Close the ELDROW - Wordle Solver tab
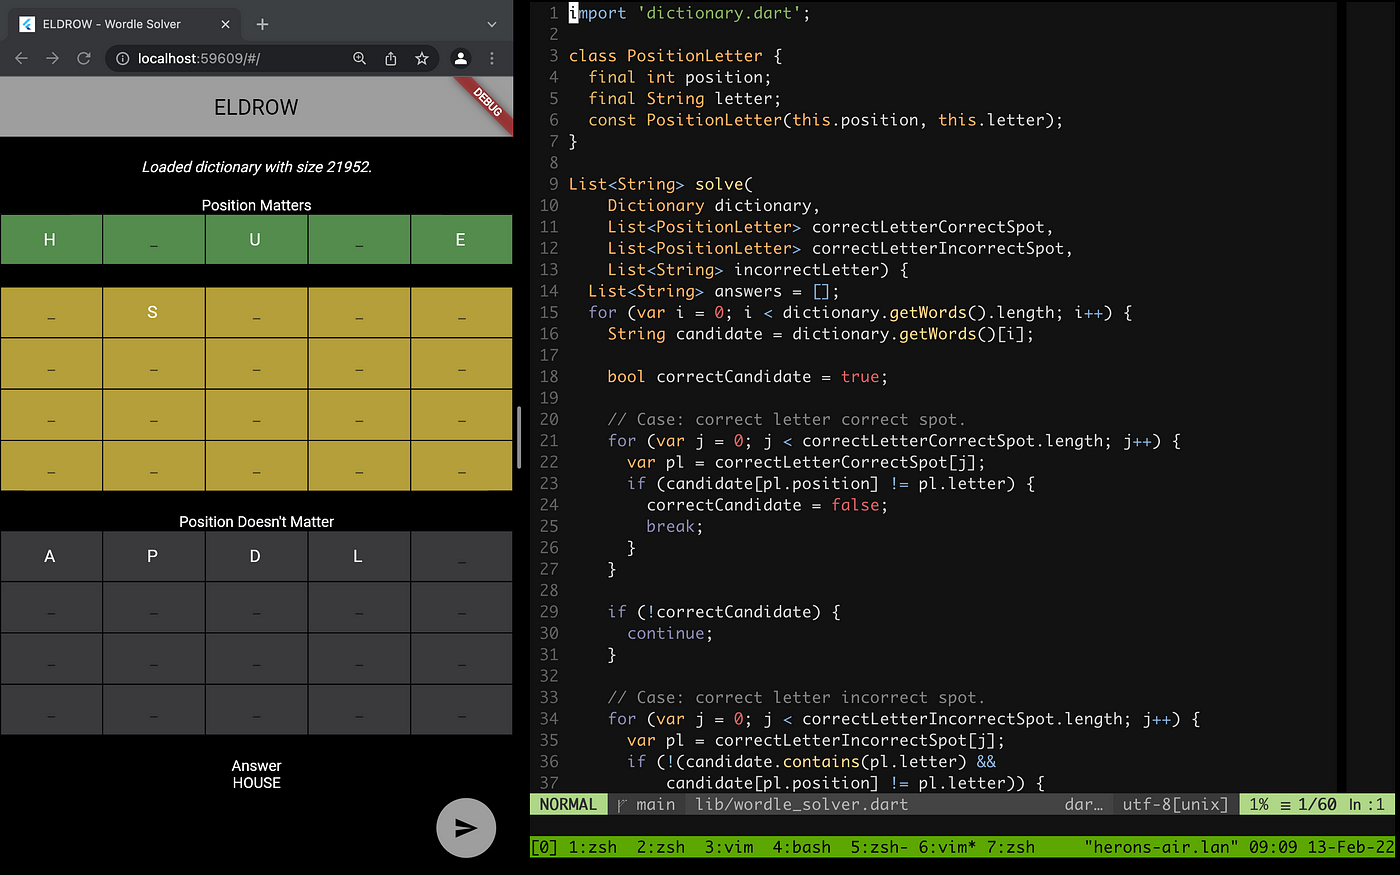 point(226,24)
